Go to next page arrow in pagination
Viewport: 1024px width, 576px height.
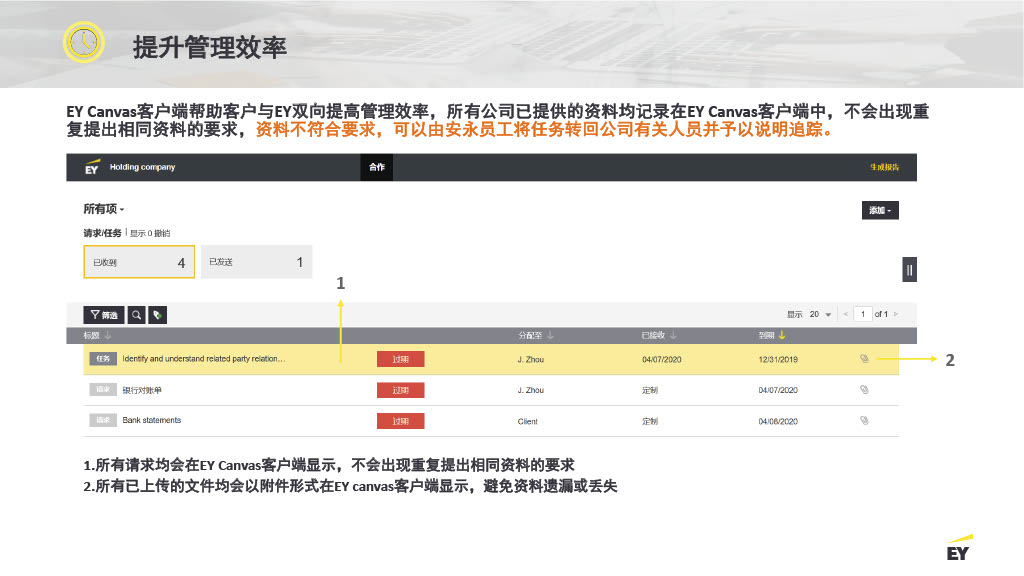click(896, 314)
